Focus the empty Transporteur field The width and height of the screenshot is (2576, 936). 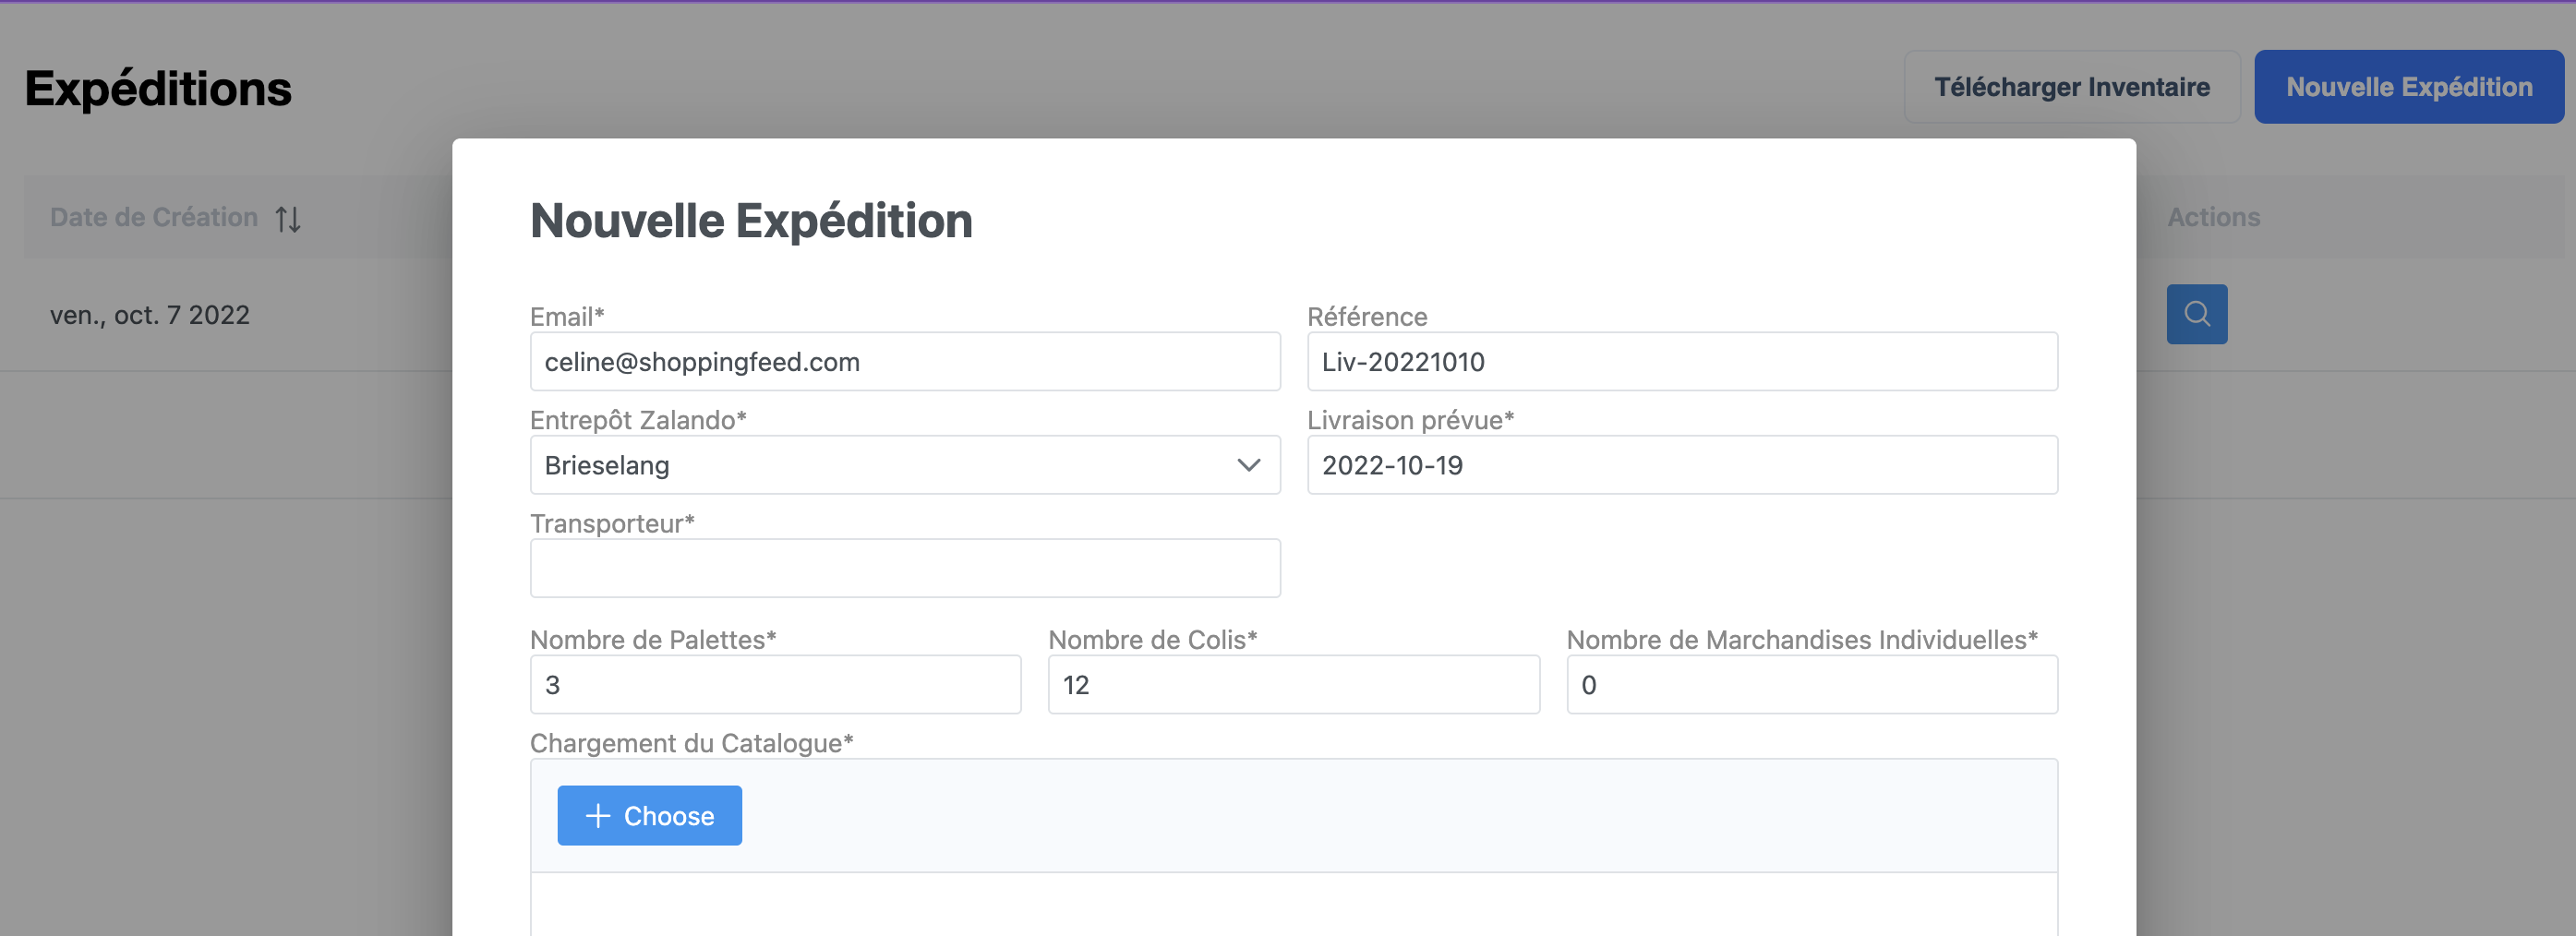pyautogui.click(x=904, y=568)
